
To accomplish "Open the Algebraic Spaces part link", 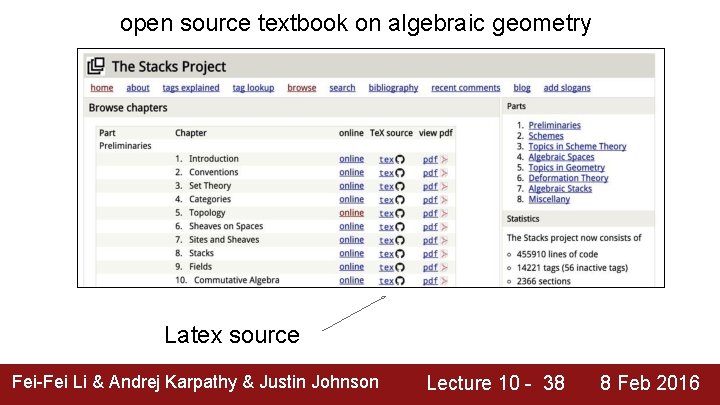I will pyautogui.click(x=561, y=157).
